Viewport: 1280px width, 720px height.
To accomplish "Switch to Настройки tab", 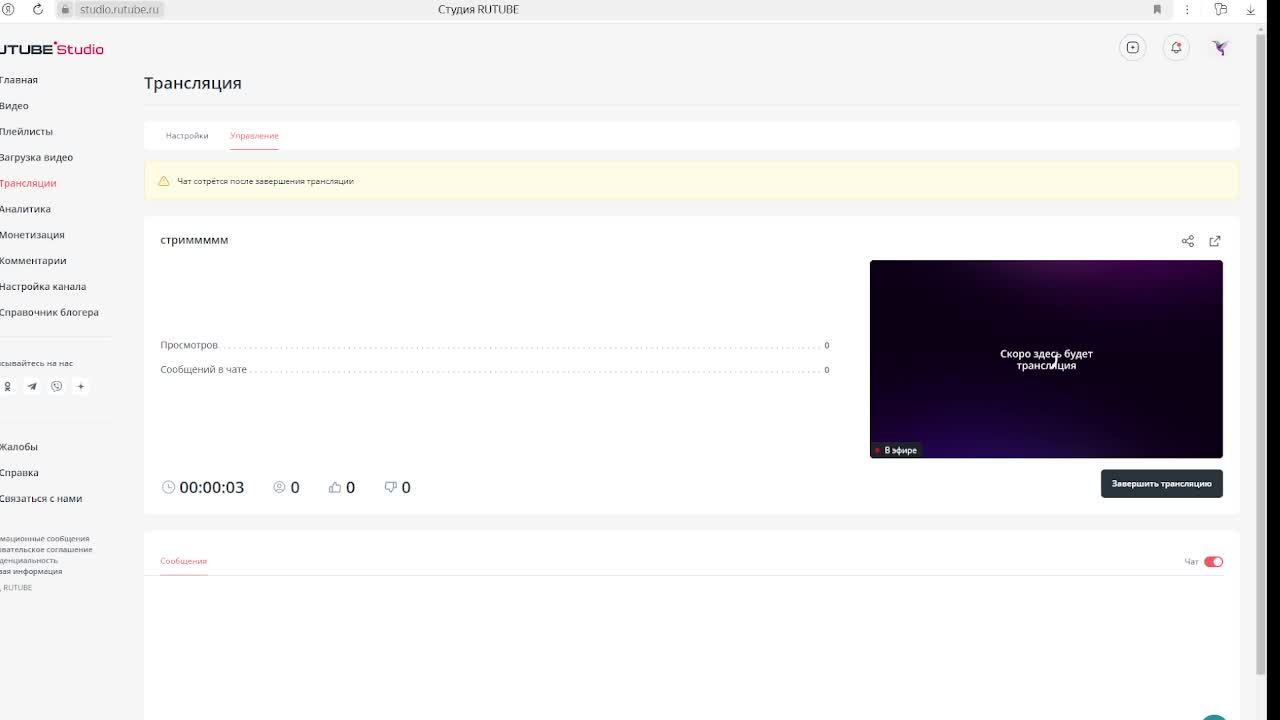I will tap(187, 136).
